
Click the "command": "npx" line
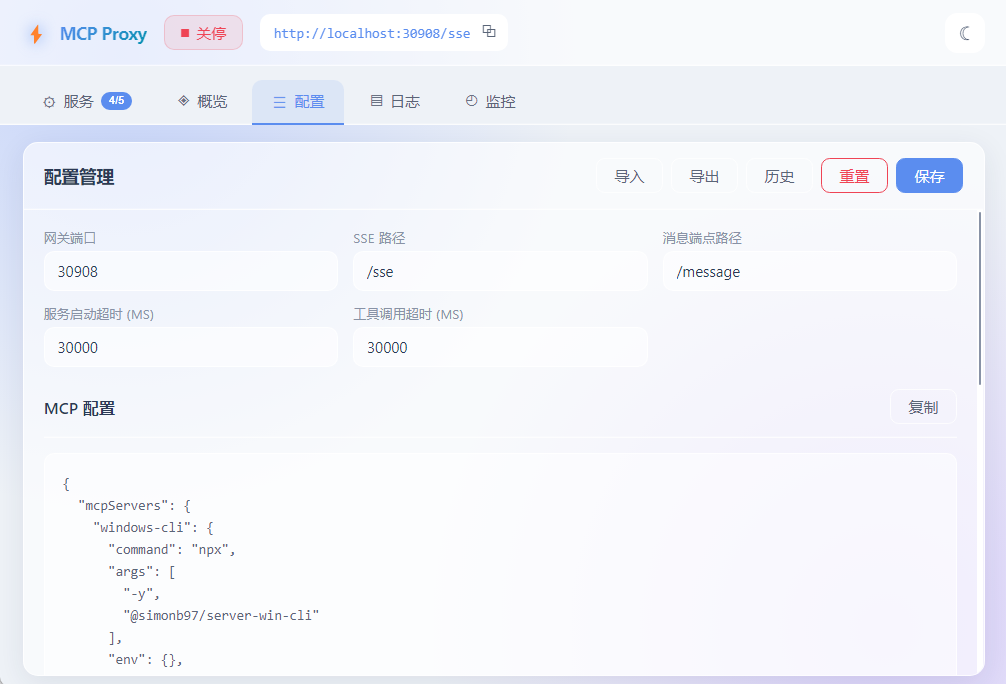(x=171, y=550)
